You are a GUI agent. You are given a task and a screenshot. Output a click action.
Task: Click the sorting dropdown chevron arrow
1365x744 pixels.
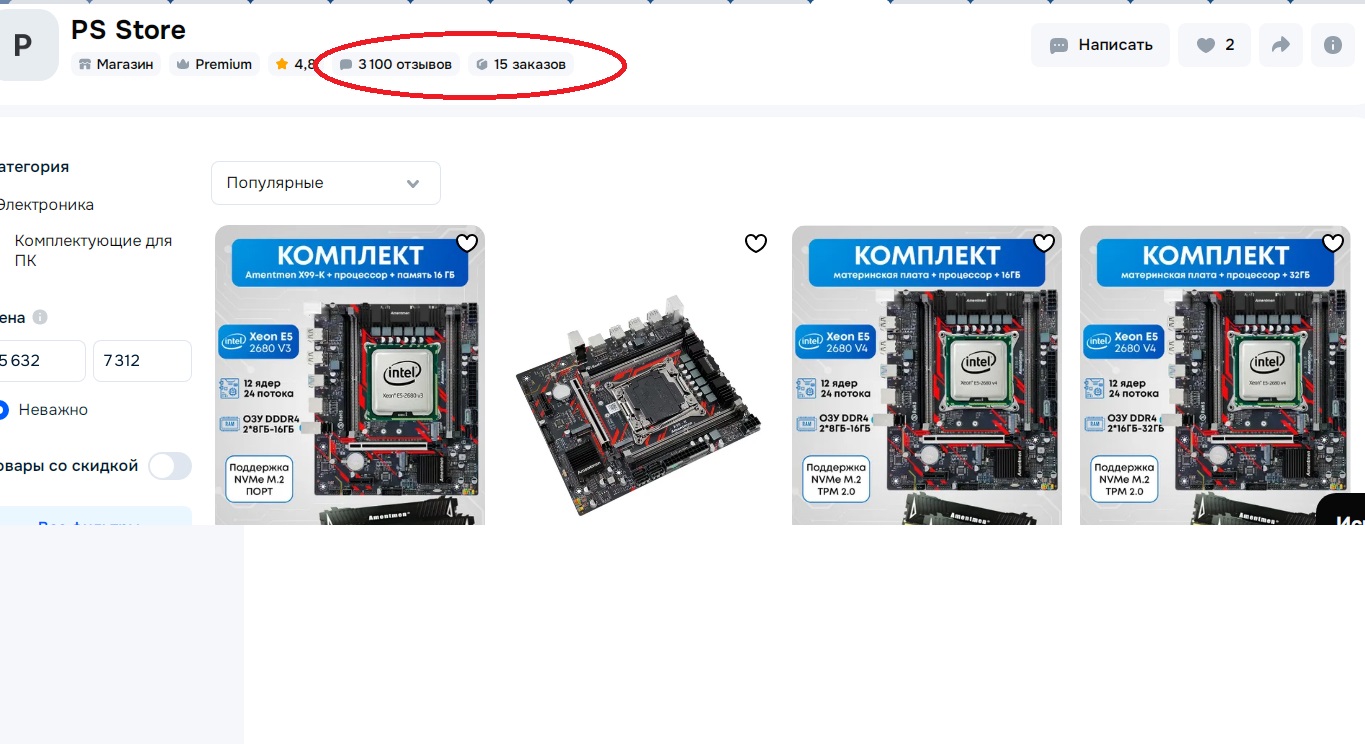[413, 184]
